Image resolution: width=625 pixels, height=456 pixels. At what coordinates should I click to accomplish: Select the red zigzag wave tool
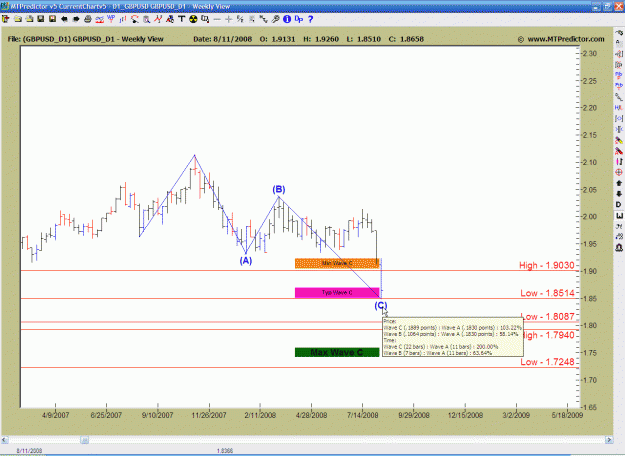point(158,19)
